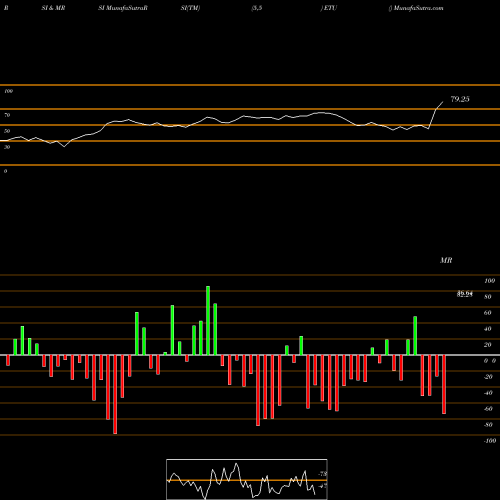Click the -100 label on MR axis
Screen dimensions: 500x500
tap(490, 441)
